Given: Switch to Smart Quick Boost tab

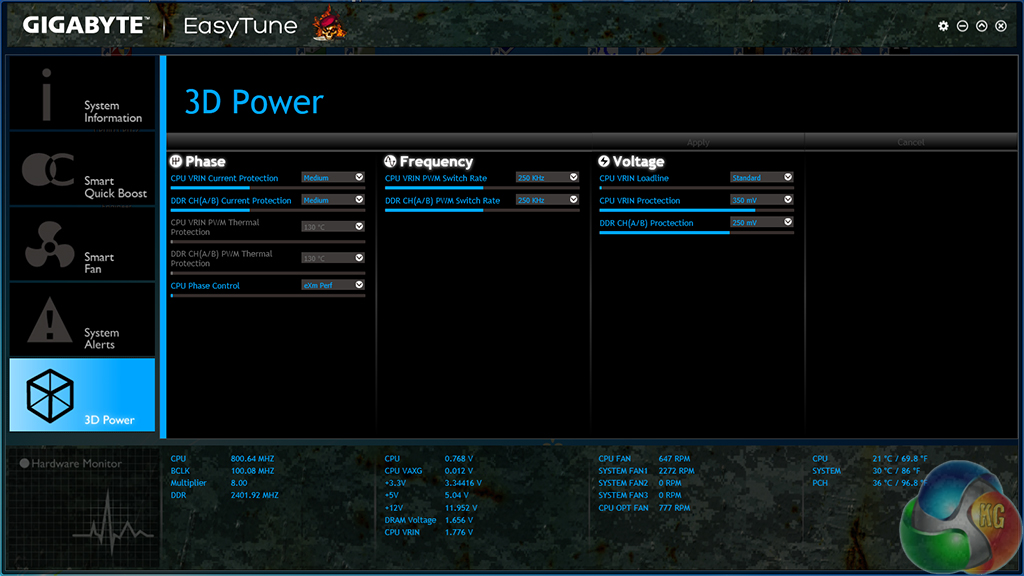Looking at the screenshot, I should click(x=82, y=169).
